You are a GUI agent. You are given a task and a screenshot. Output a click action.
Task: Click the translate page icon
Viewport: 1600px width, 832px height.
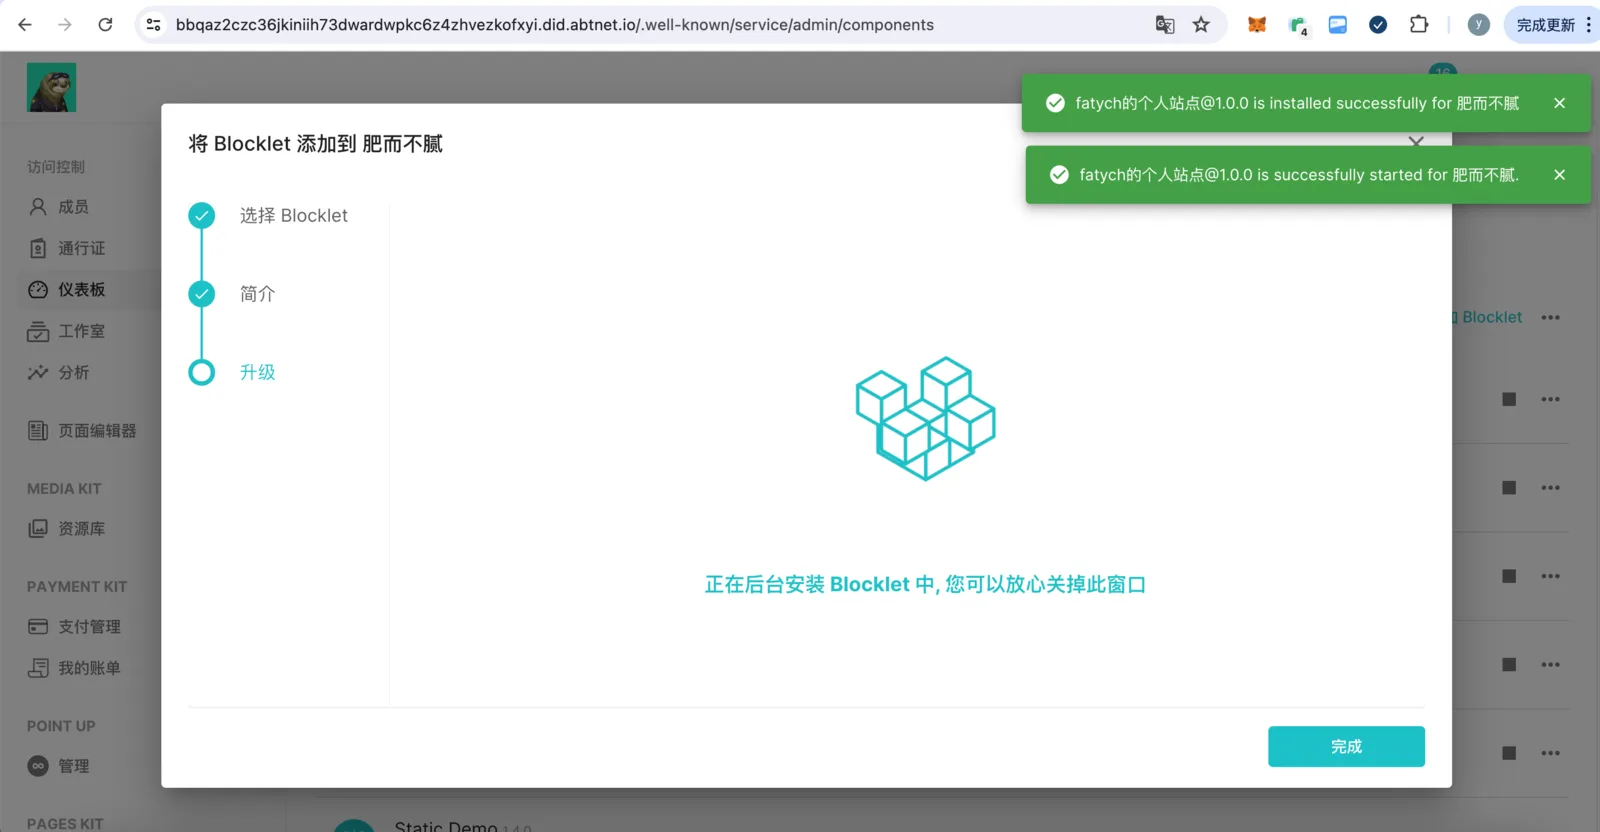(1165, 25)
